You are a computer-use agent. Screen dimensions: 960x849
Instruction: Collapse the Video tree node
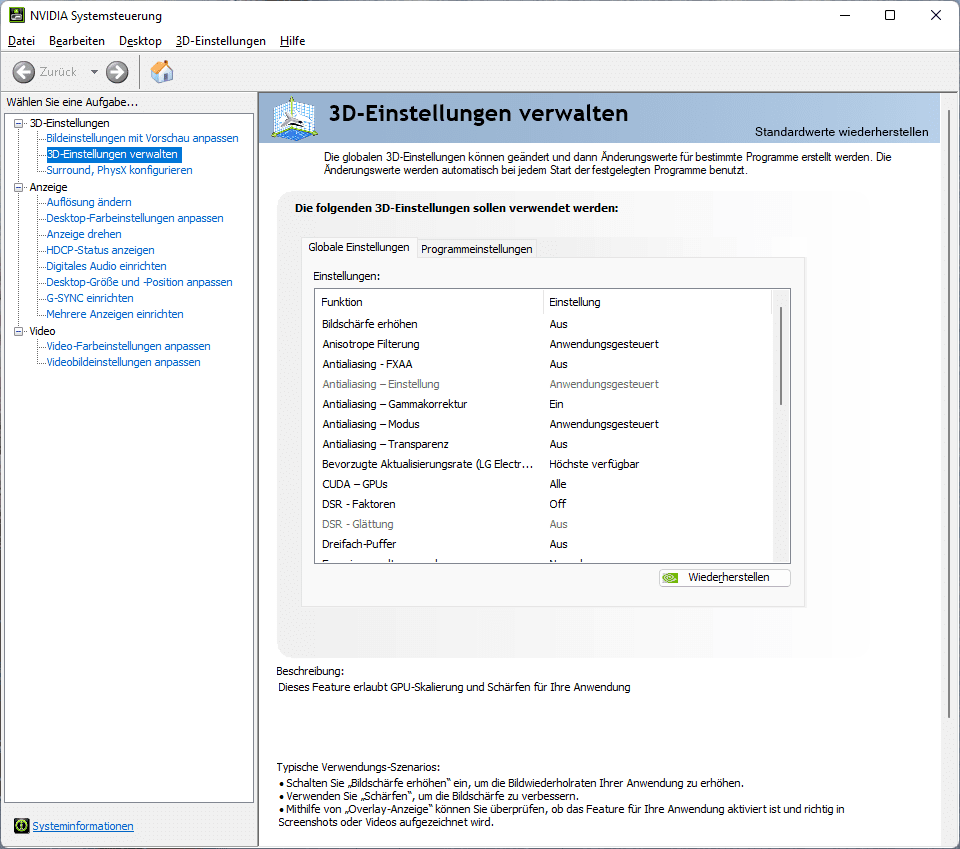coord(18,331)
